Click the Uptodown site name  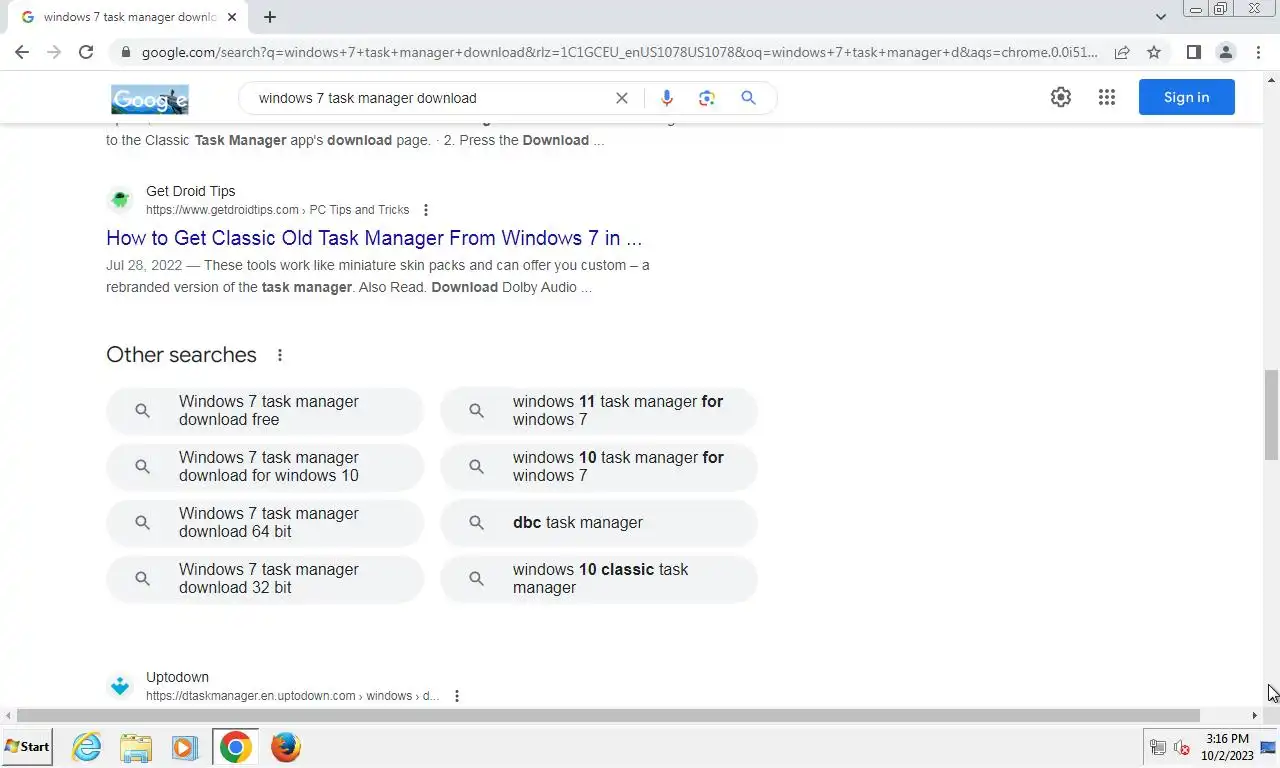point(177,677)
